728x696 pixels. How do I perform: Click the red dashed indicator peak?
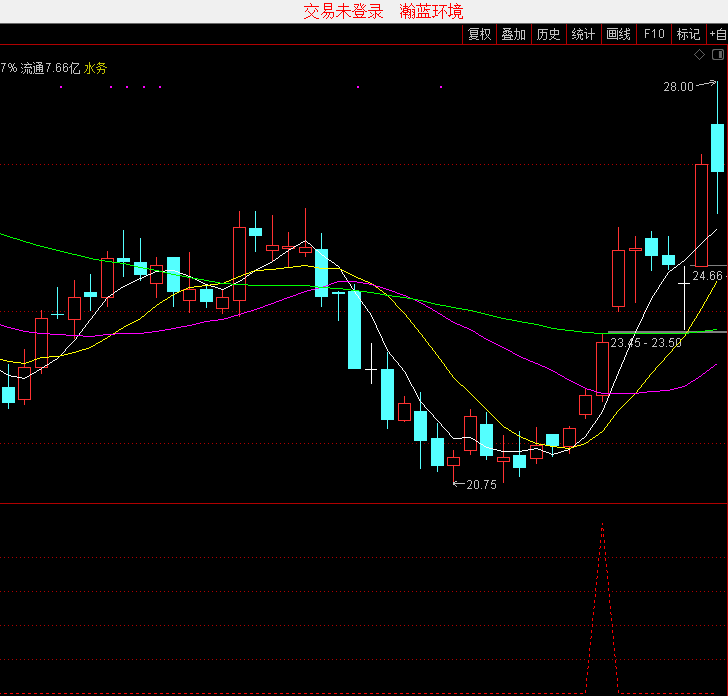coord(602,525)
